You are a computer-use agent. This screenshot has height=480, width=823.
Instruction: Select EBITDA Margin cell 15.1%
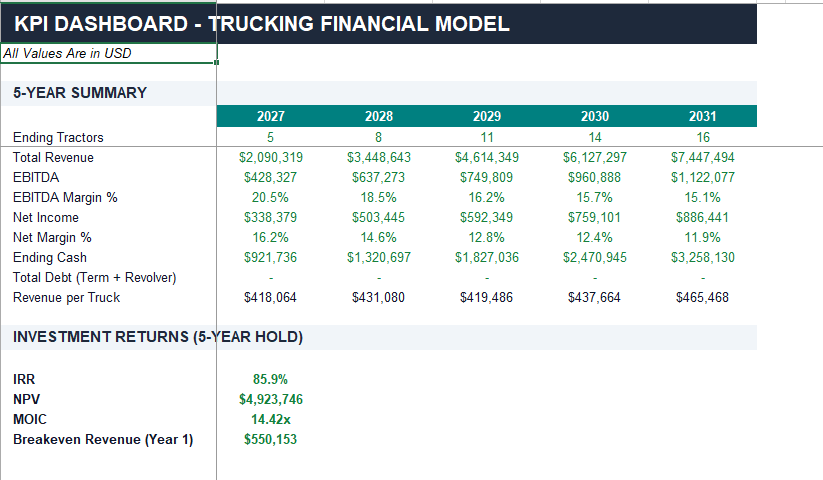point(703,197)
